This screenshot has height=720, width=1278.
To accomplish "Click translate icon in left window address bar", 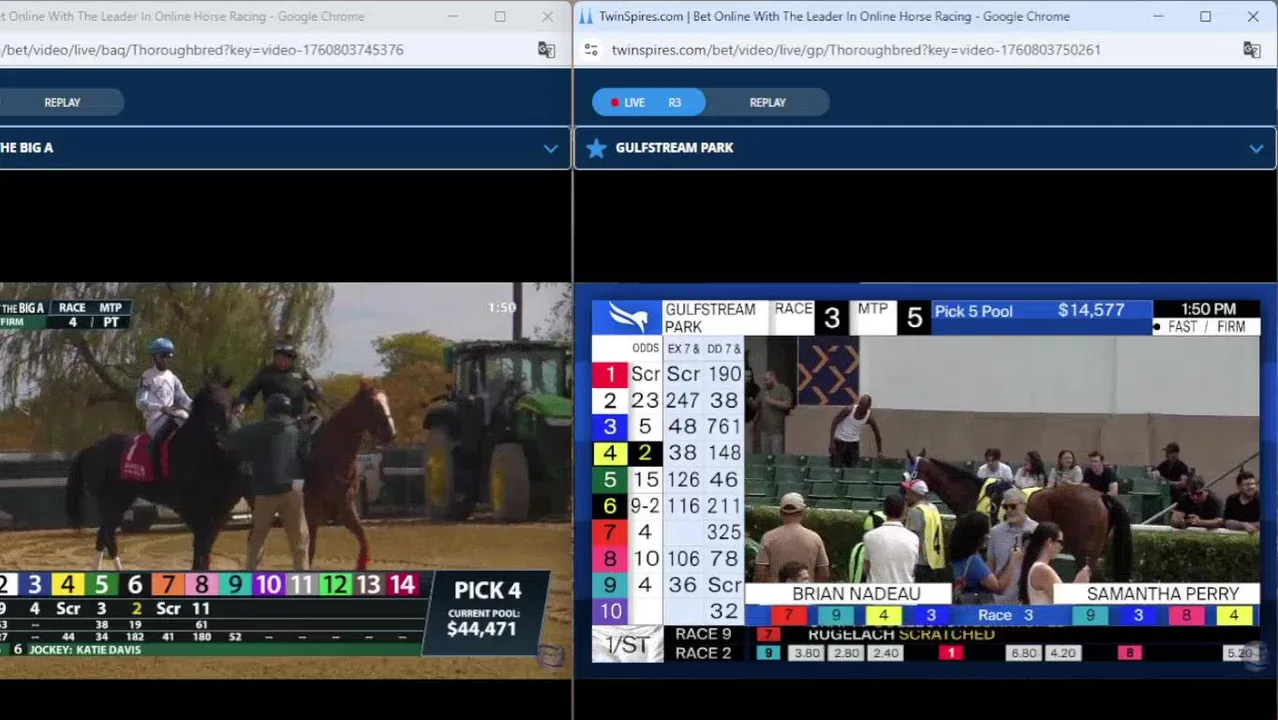I will click(x=546, y=49).
